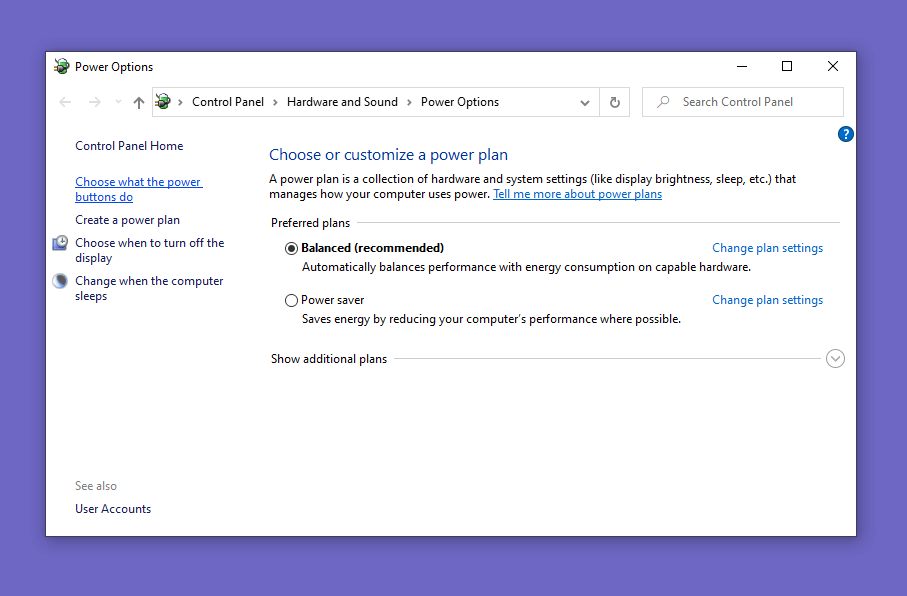
Task: Expand Show additional plans chevron
Action: point(835,359)
